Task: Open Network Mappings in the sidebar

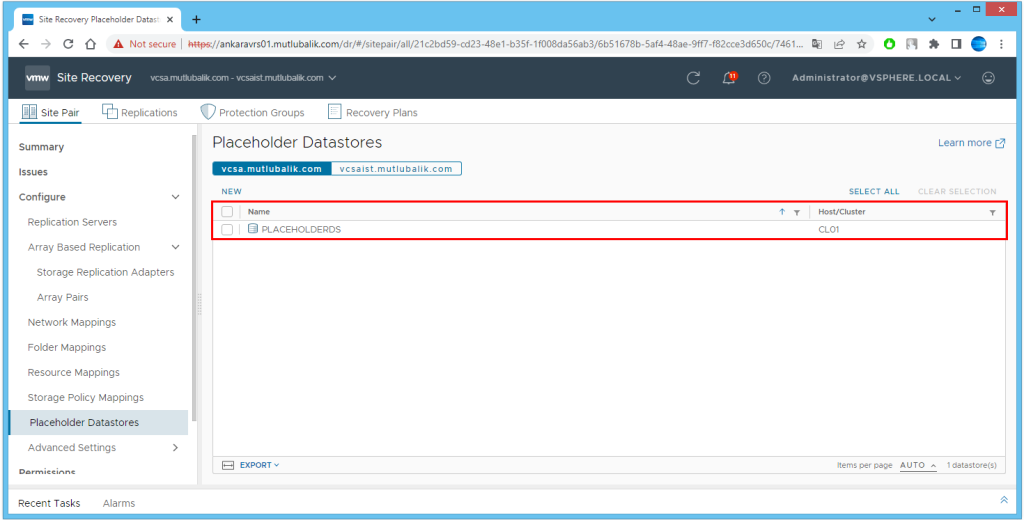Action: [x=72, y=322]
